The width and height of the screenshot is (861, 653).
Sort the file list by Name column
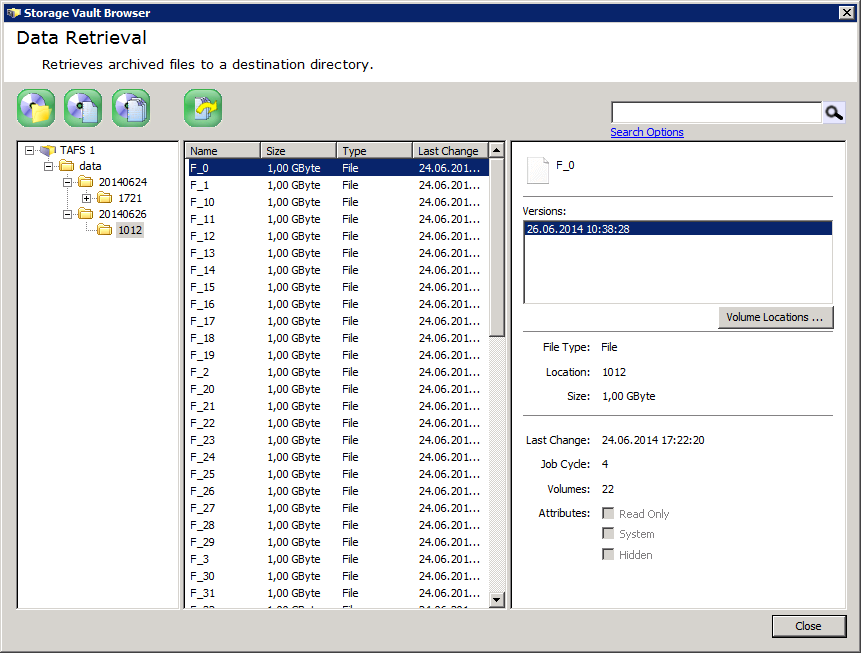[x=223, y=150]
